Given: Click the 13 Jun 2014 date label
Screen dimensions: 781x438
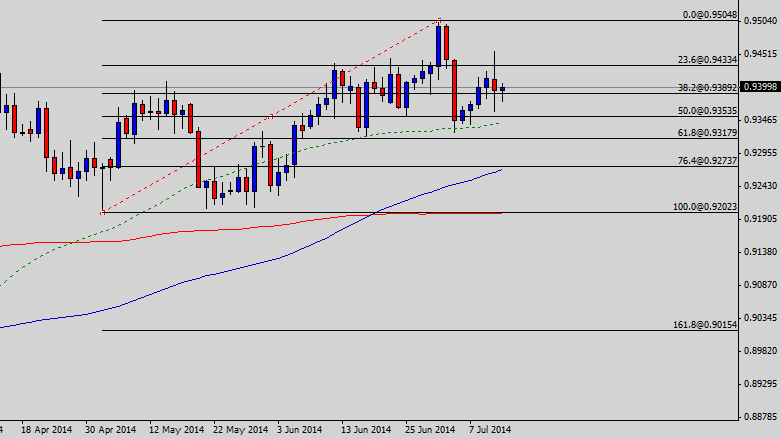Looking at the screenshot, I should click(368, 429).
